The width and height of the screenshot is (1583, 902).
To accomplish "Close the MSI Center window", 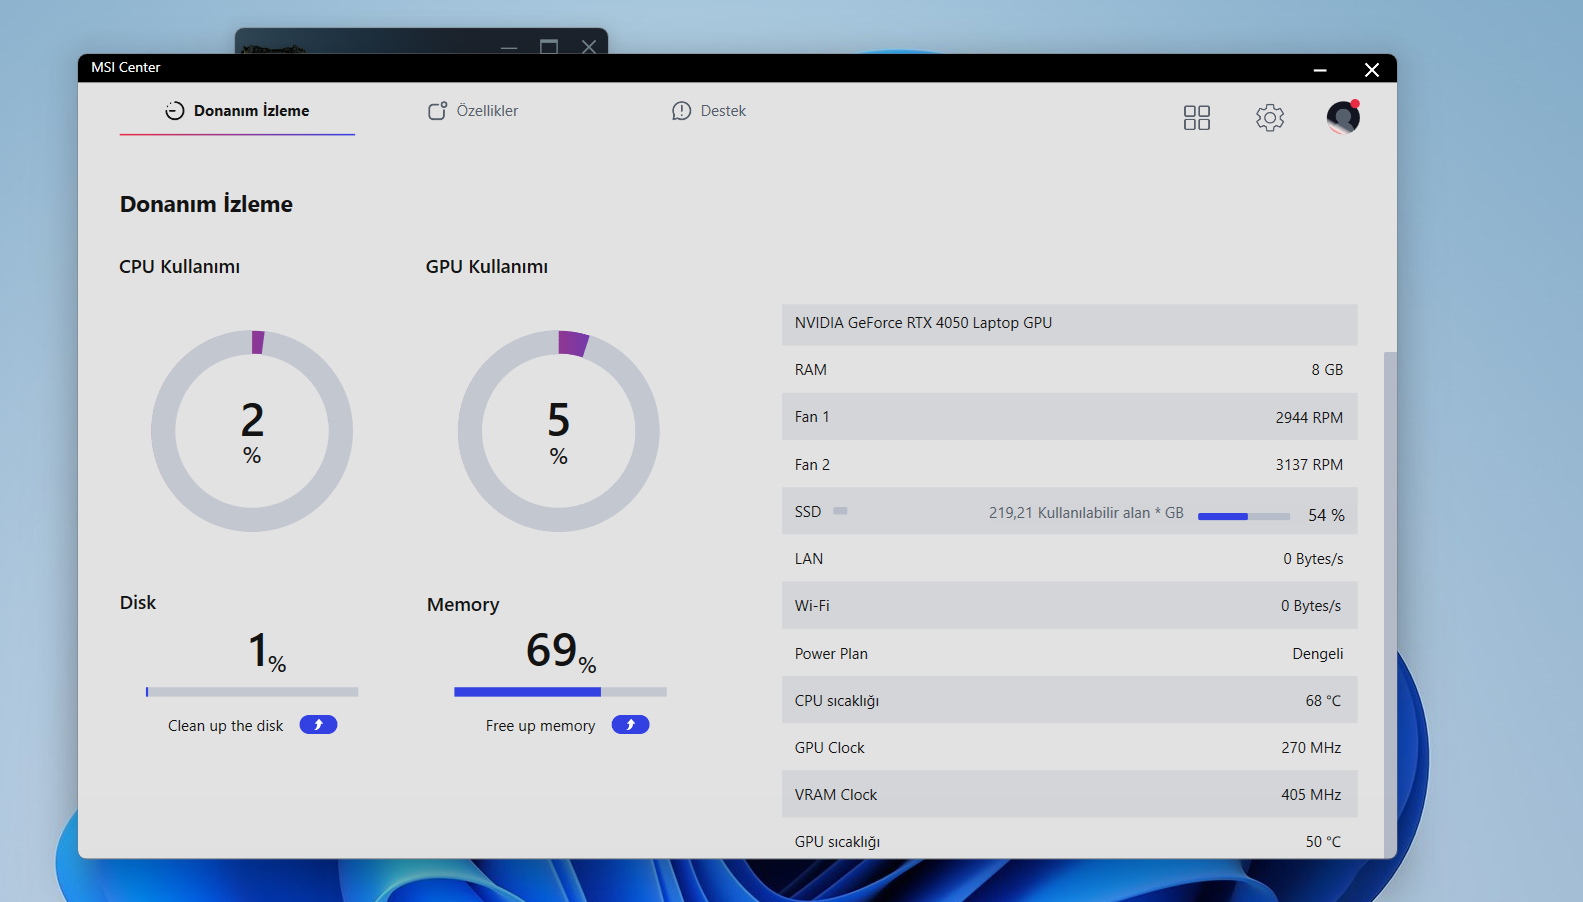I will 1372,69.
